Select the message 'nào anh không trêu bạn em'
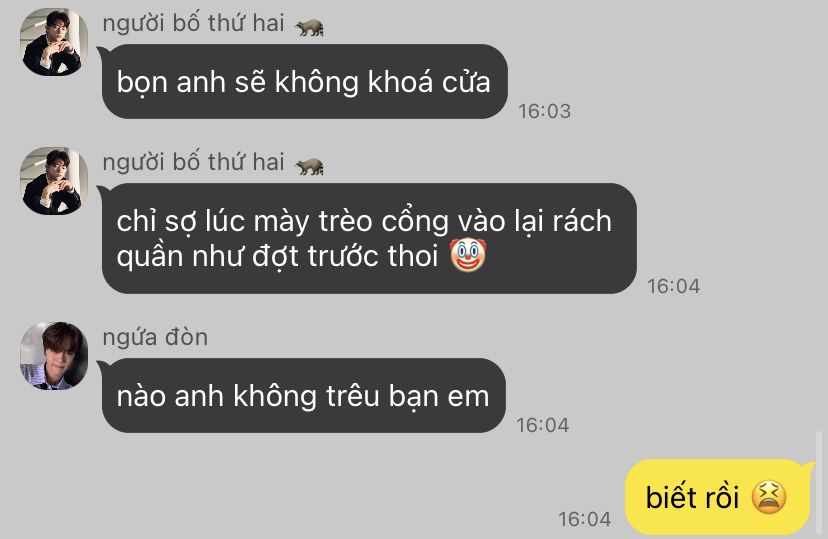 click(x=303, y=395)
